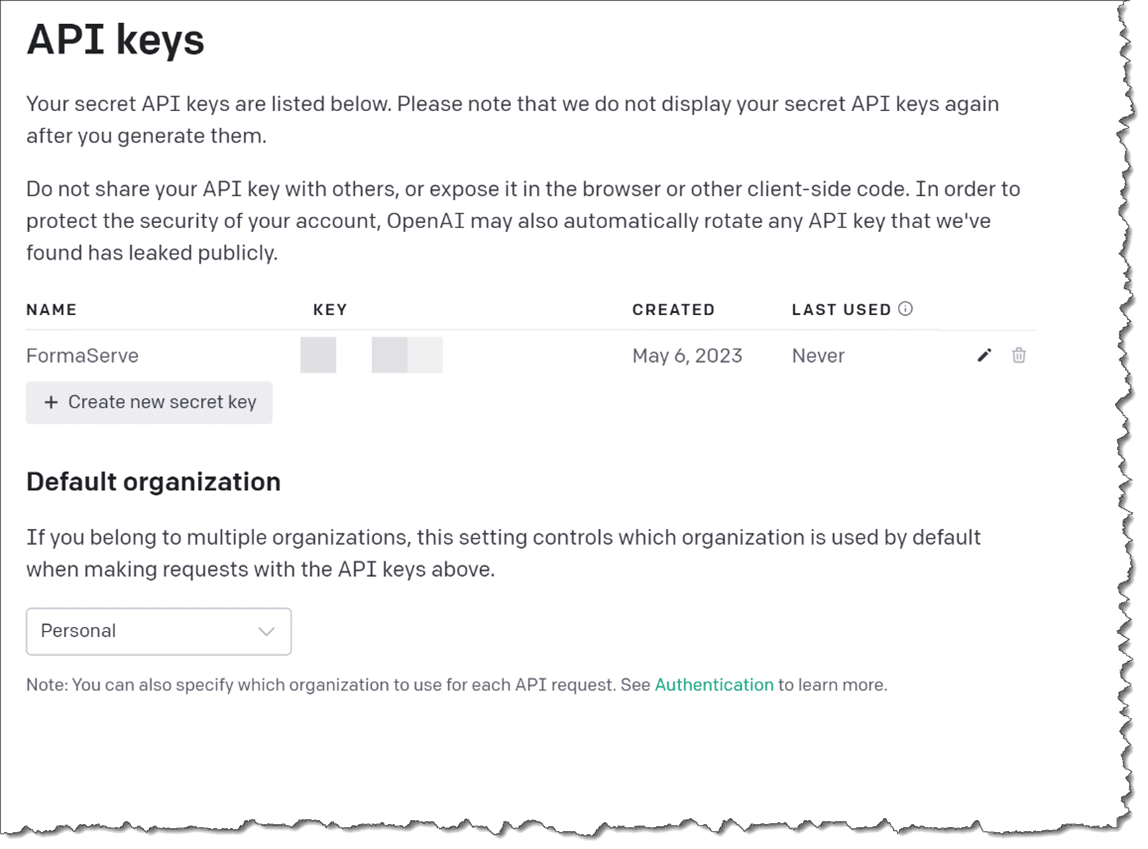Click the masked secret key value
Screen dimensions: 1148x849
(x=372, y=356)
